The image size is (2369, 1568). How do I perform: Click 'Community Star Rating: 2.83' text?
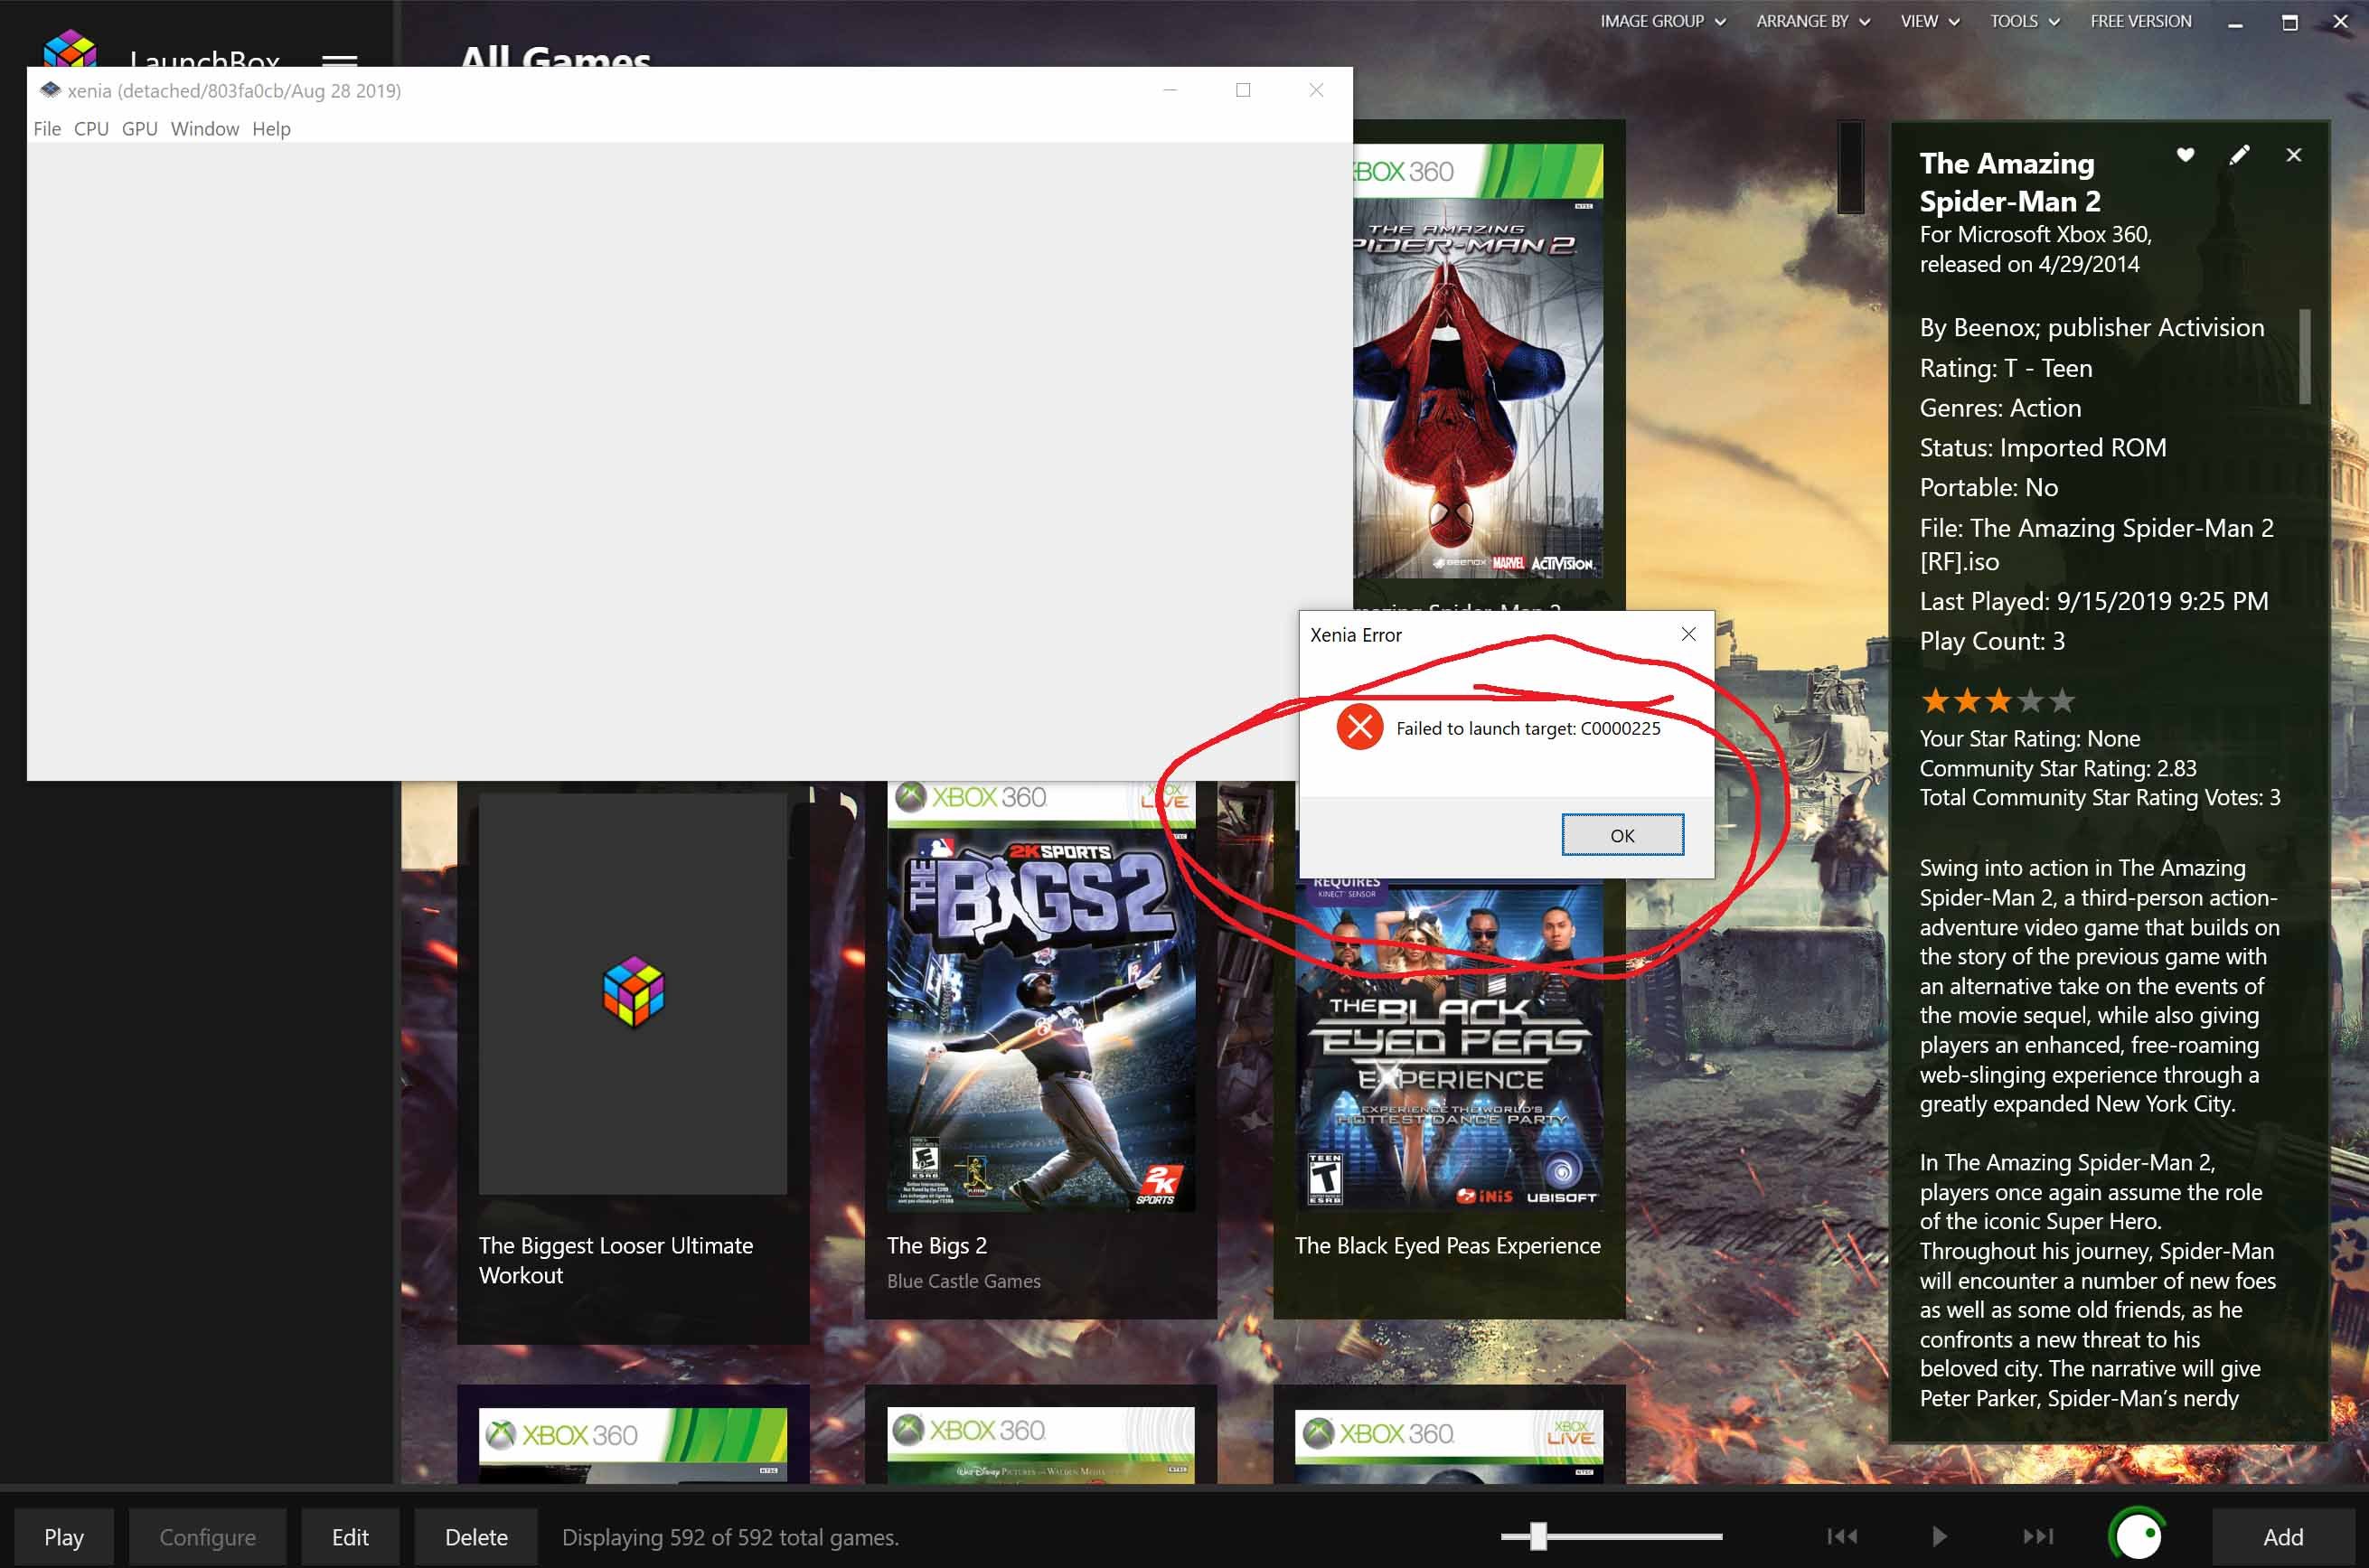pyautogui.click(x=2057, y=768)
